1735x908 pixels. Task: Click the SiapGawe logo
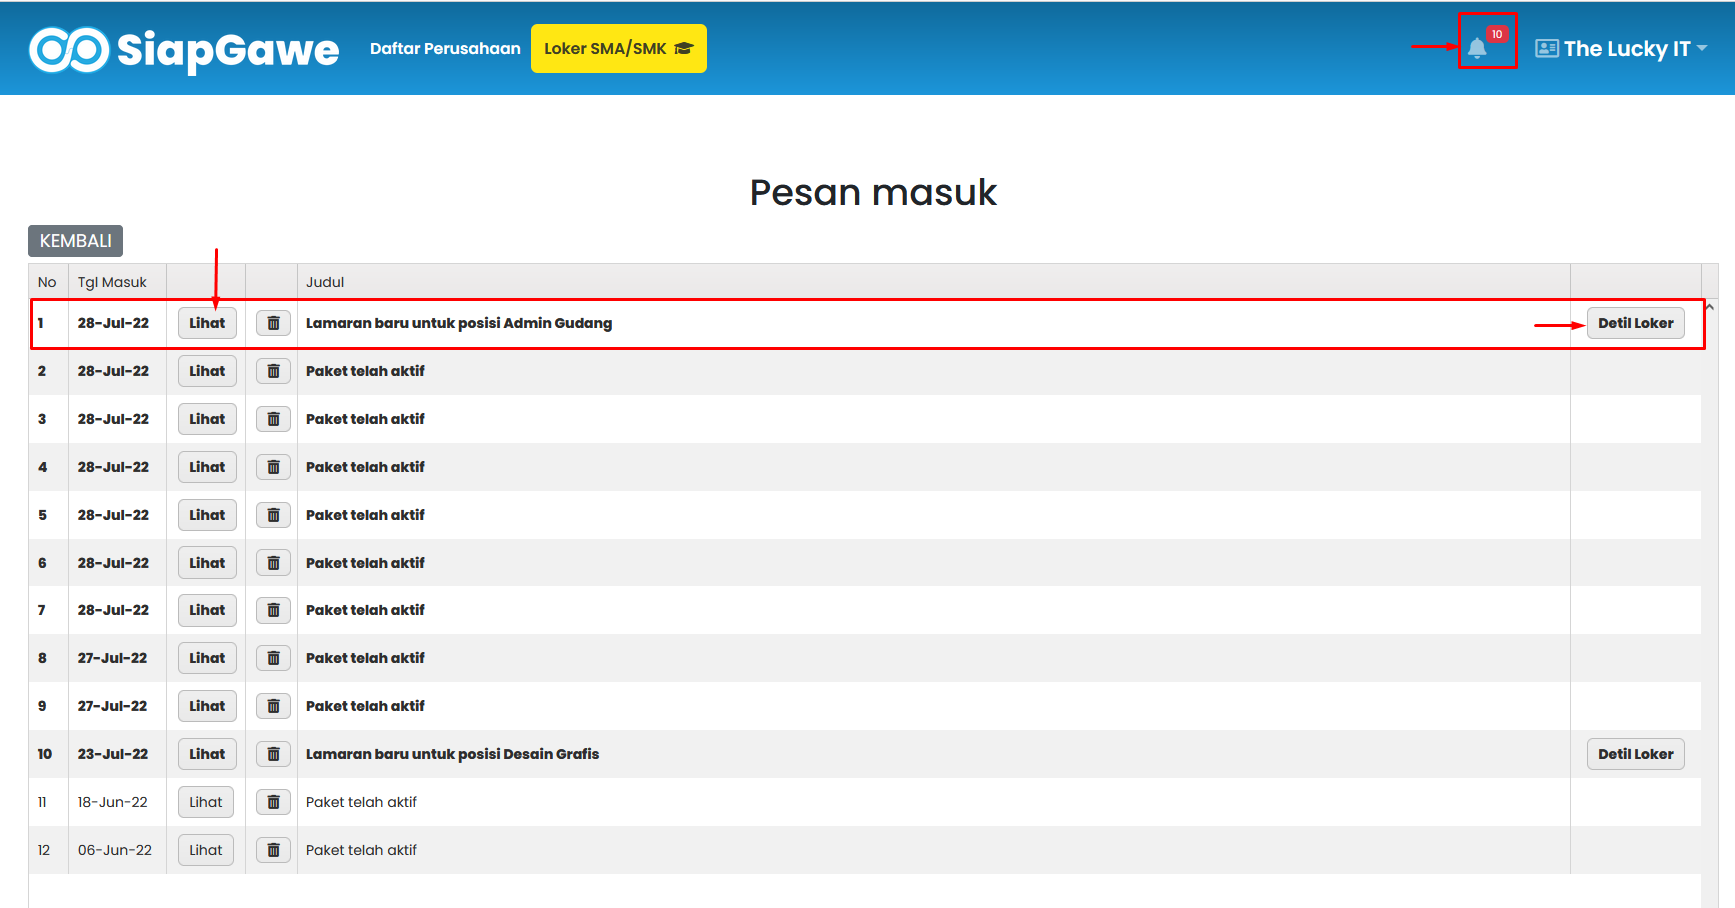(184, 49)
